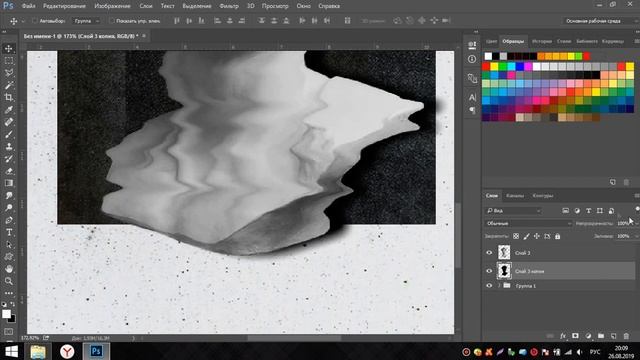Pick the white swatch in Swatches
The image size is (640, 360).
point(488,56)
